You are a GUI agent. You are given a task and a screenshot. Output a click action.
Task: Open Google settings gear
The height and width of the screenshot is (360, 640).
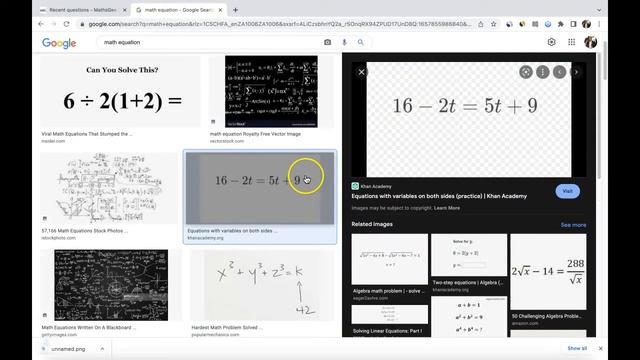click(551, 42)
